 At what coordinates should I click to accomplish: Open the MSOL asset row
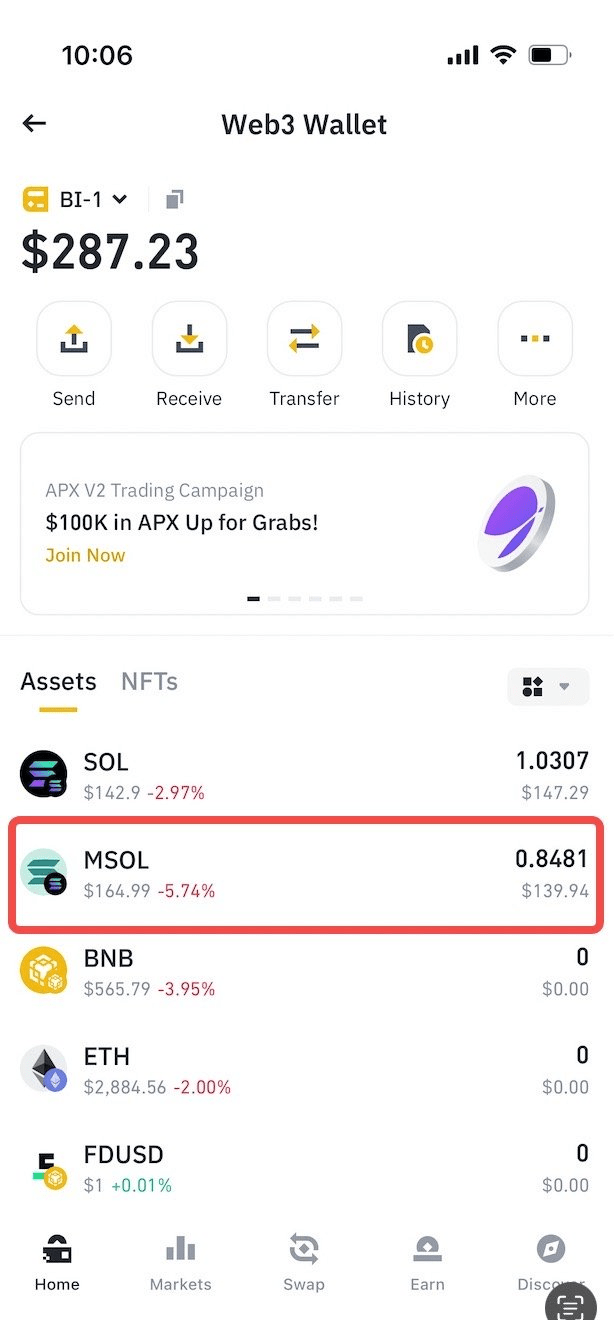coord(306,874)
